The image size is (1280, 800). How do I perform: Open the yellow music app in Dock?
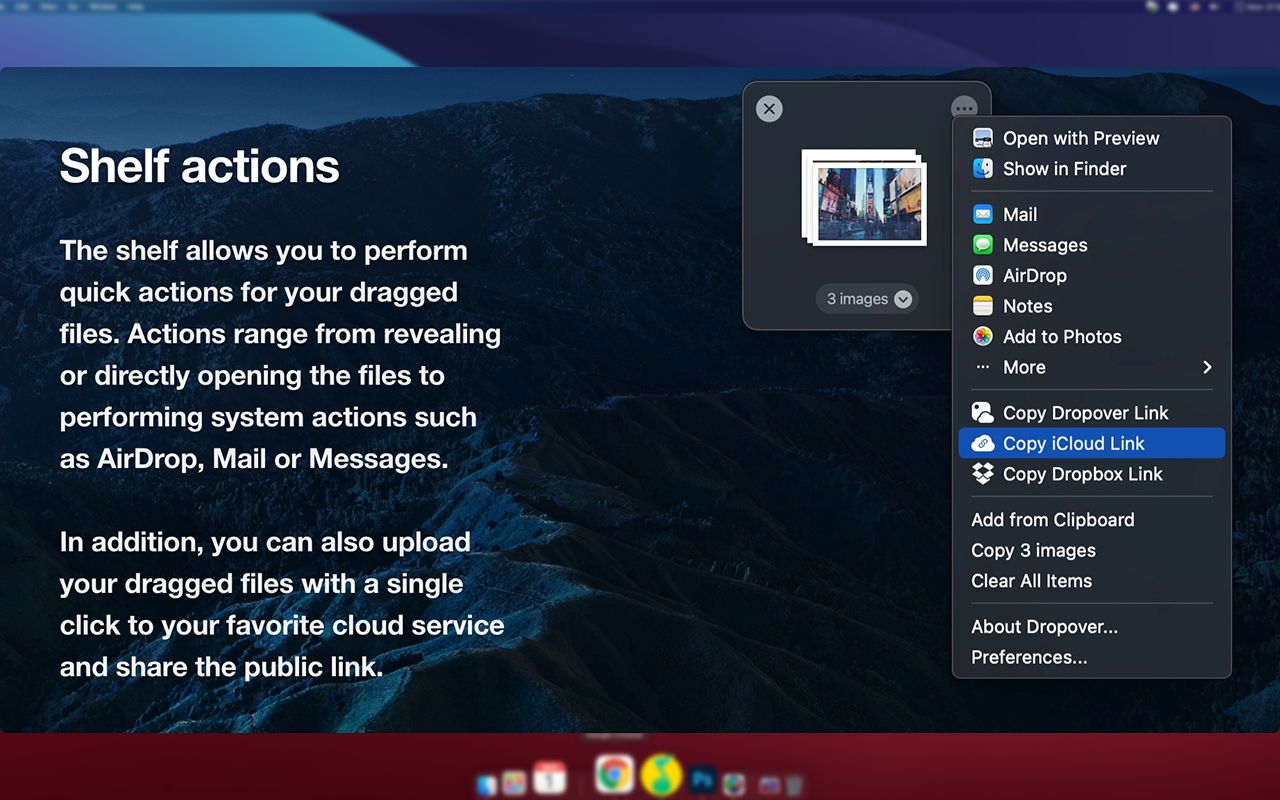661,775
